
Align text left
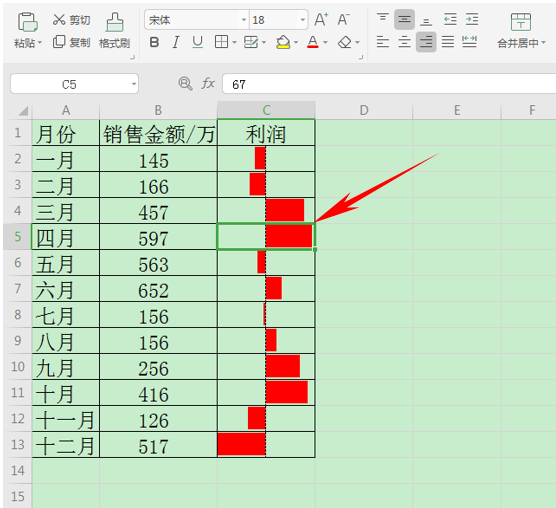pyautogui.click(x=383, y=42)
